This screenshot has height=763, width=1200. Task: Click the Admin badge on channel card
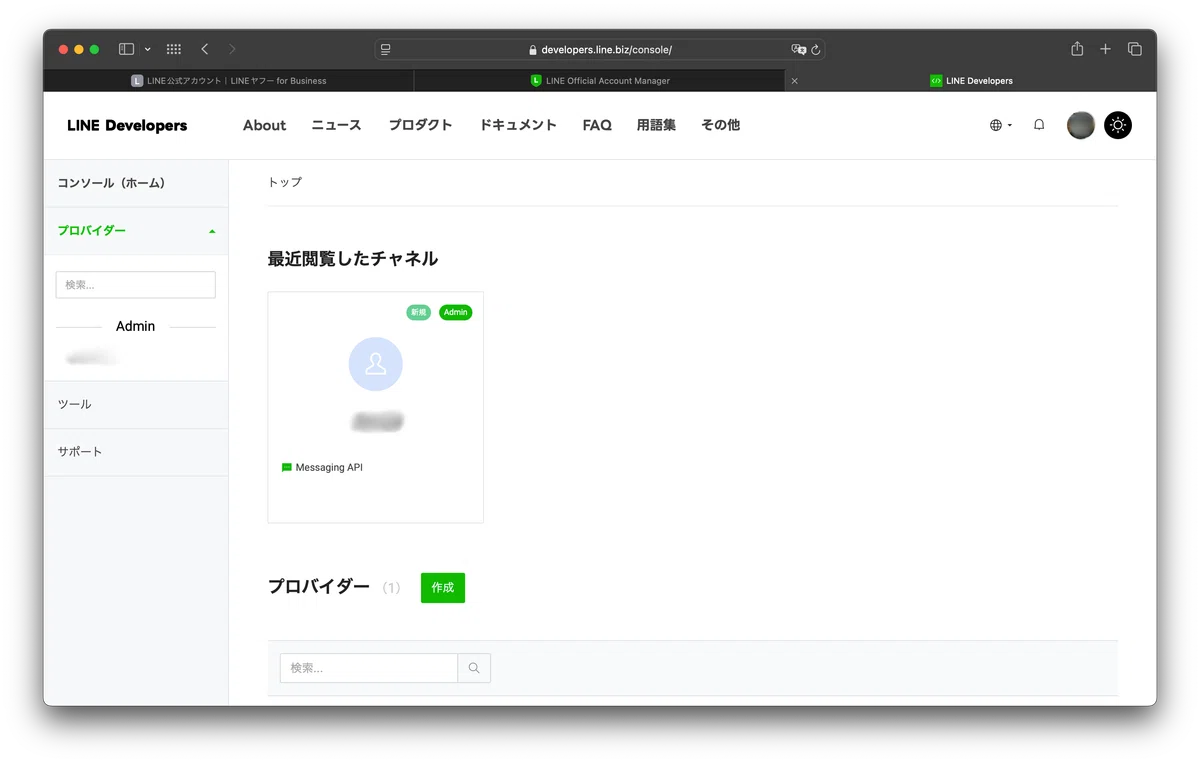click(455, 312)
